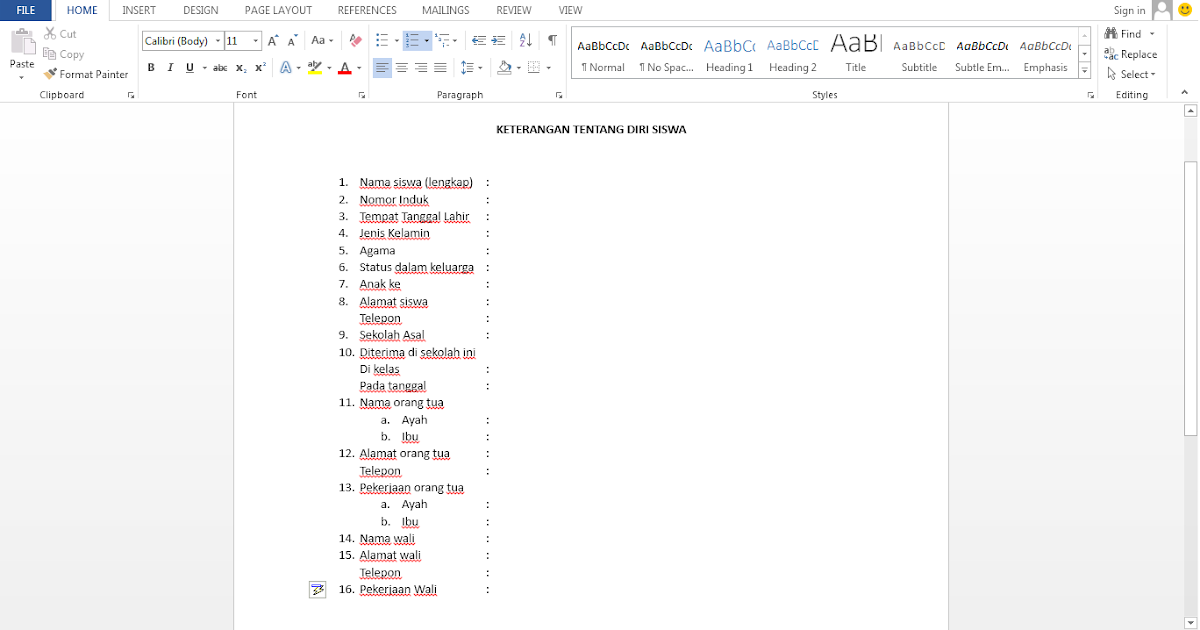The height and width of the screenshot is (630, 1200).
Task: Activate the Format Painter brush
Action: coord(86,74)
